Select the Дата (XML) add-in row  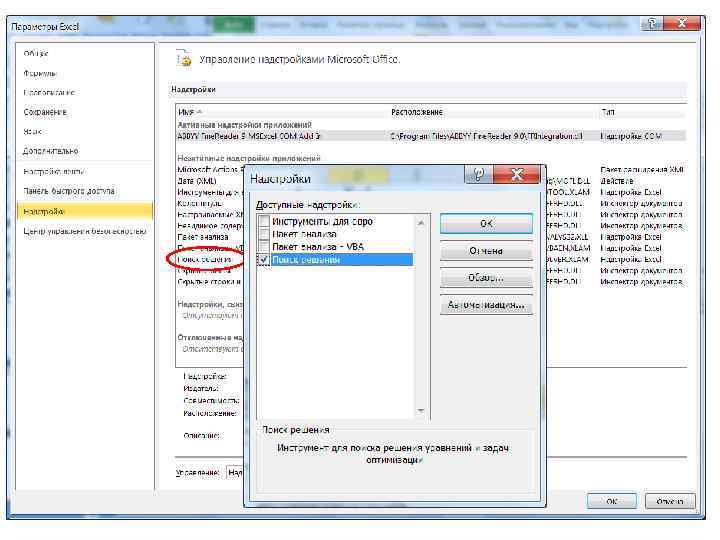click(x=197, y=181)
